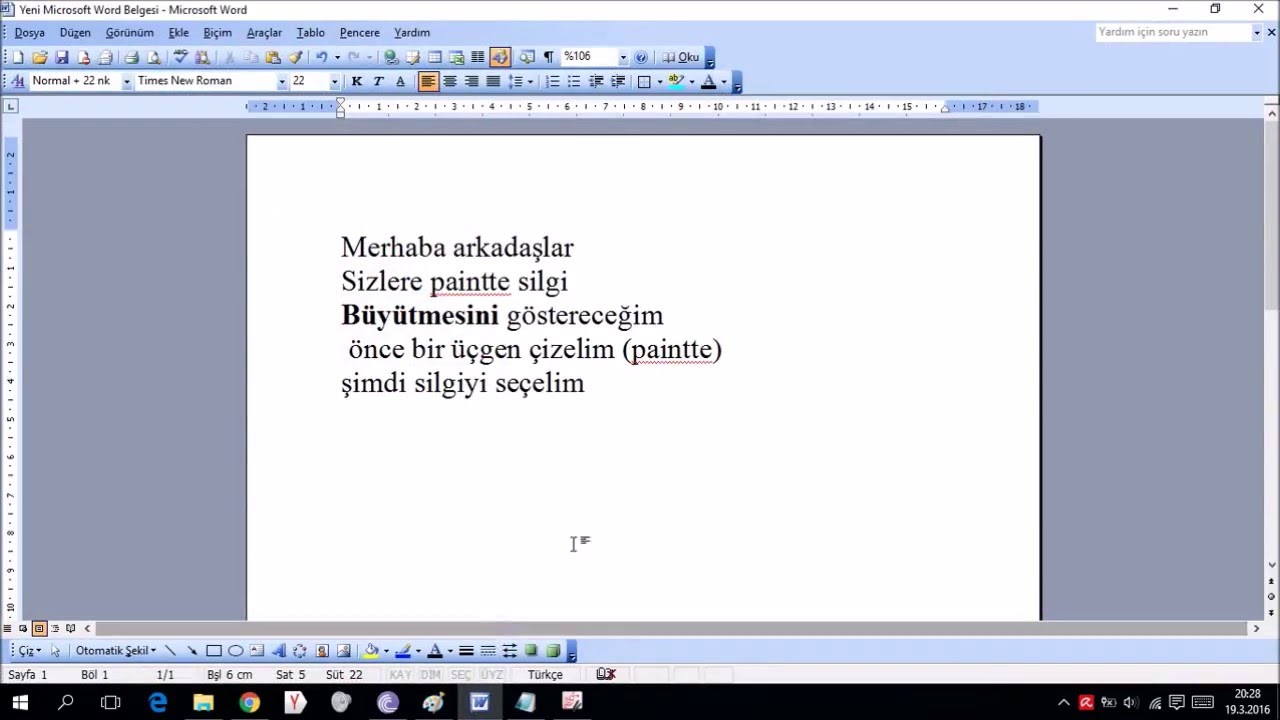
Task: Apply a numbered list
Action: click(553, 81)
